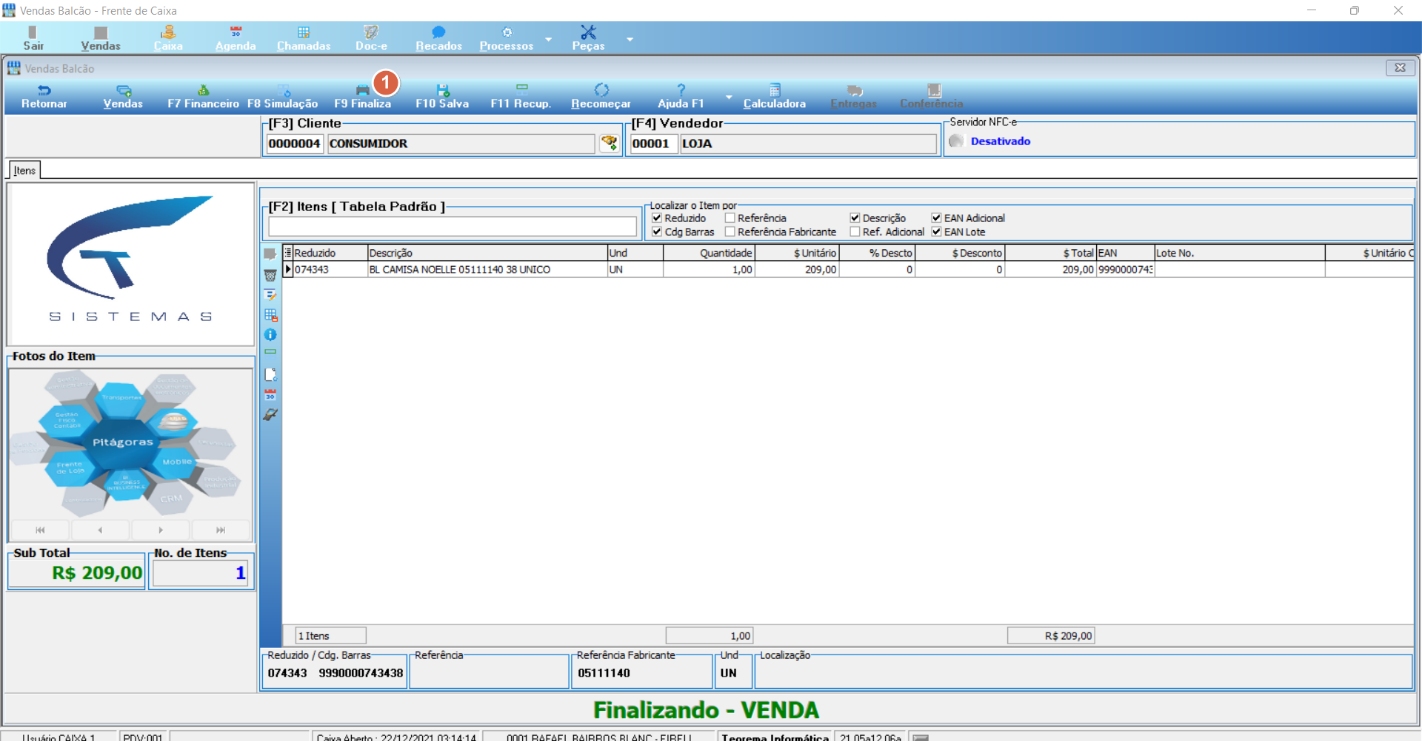The image size is (1422, 741).
Task: Click the [F2] Itens search field
Action: click(x=452, y=226)
